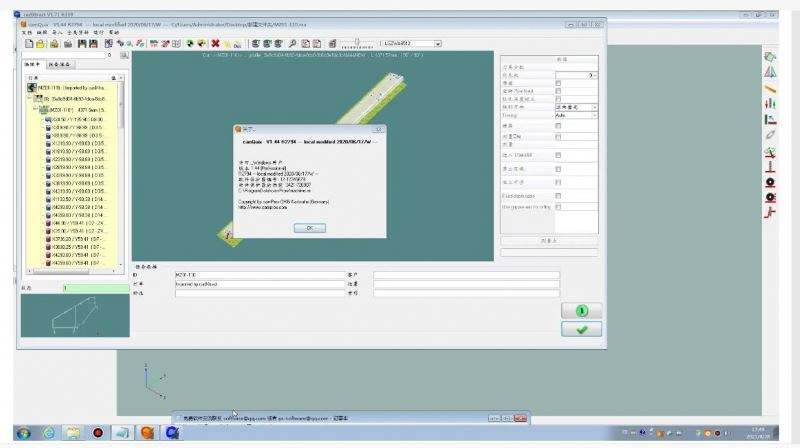This screenshot has width=800, height=448.
Task: Toggle checkbox just below the 0 value dropdown
Action: 558,83
